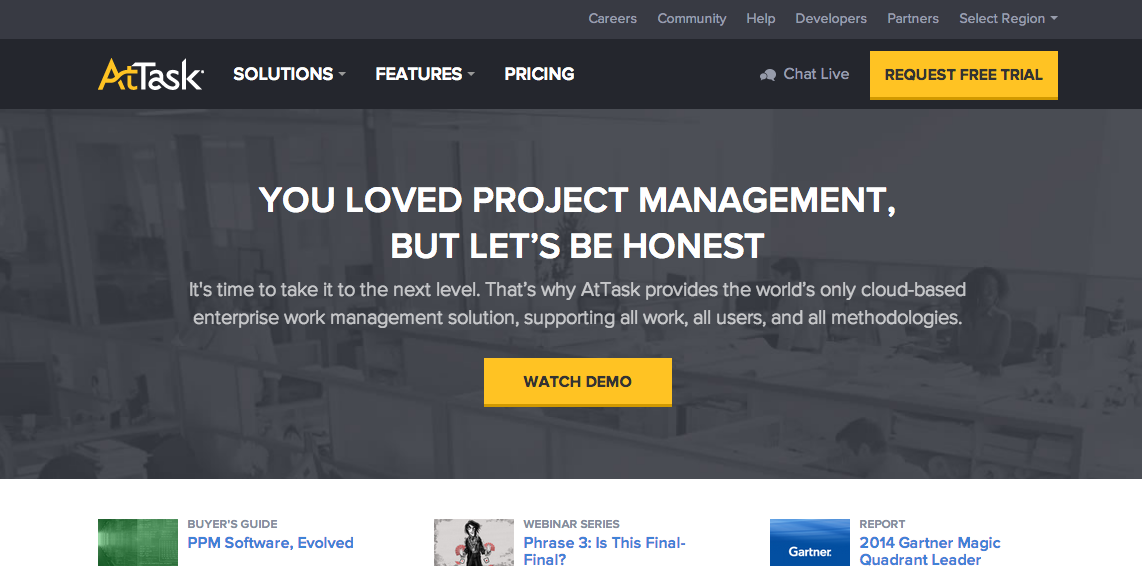Click the Watch Demo button
Screen dimensions: 1142x577
point(577,382)
